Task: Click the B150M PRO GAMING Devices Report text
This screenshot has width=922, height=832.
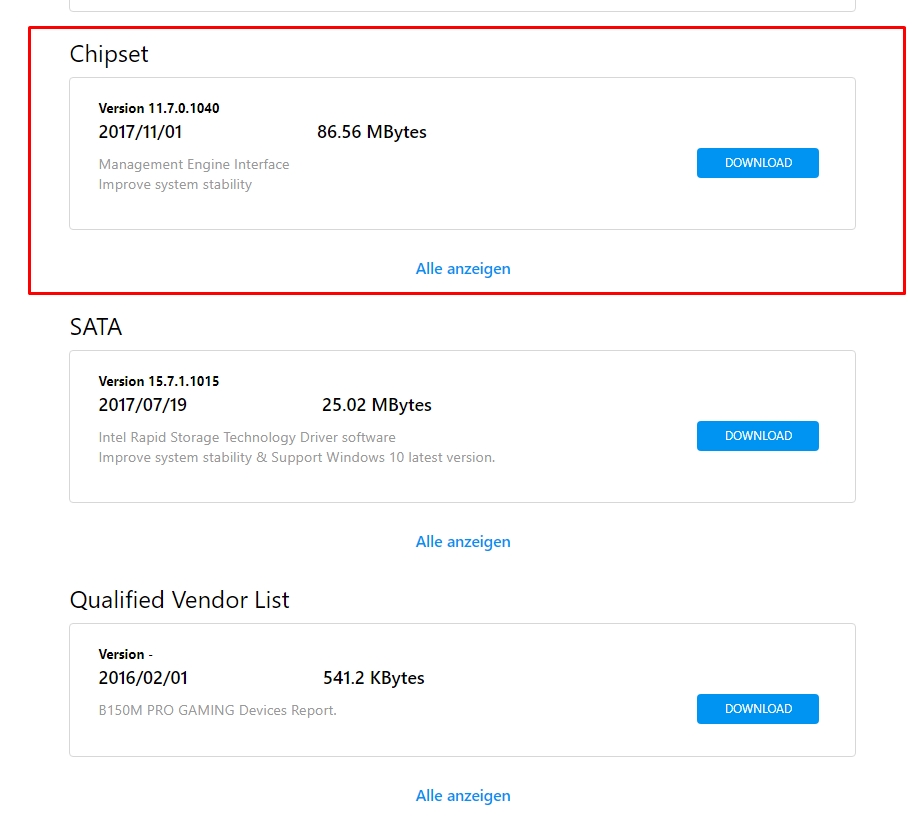Action: (217, 711)
